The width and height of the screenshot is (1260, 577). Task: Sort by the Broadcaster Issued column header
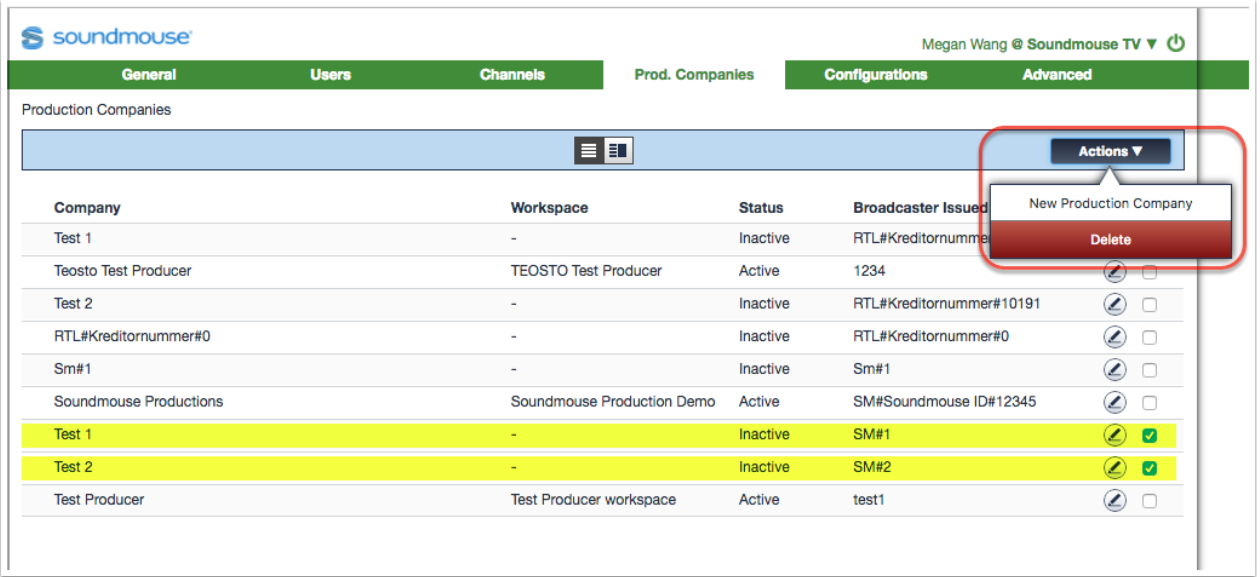[920, 208]
